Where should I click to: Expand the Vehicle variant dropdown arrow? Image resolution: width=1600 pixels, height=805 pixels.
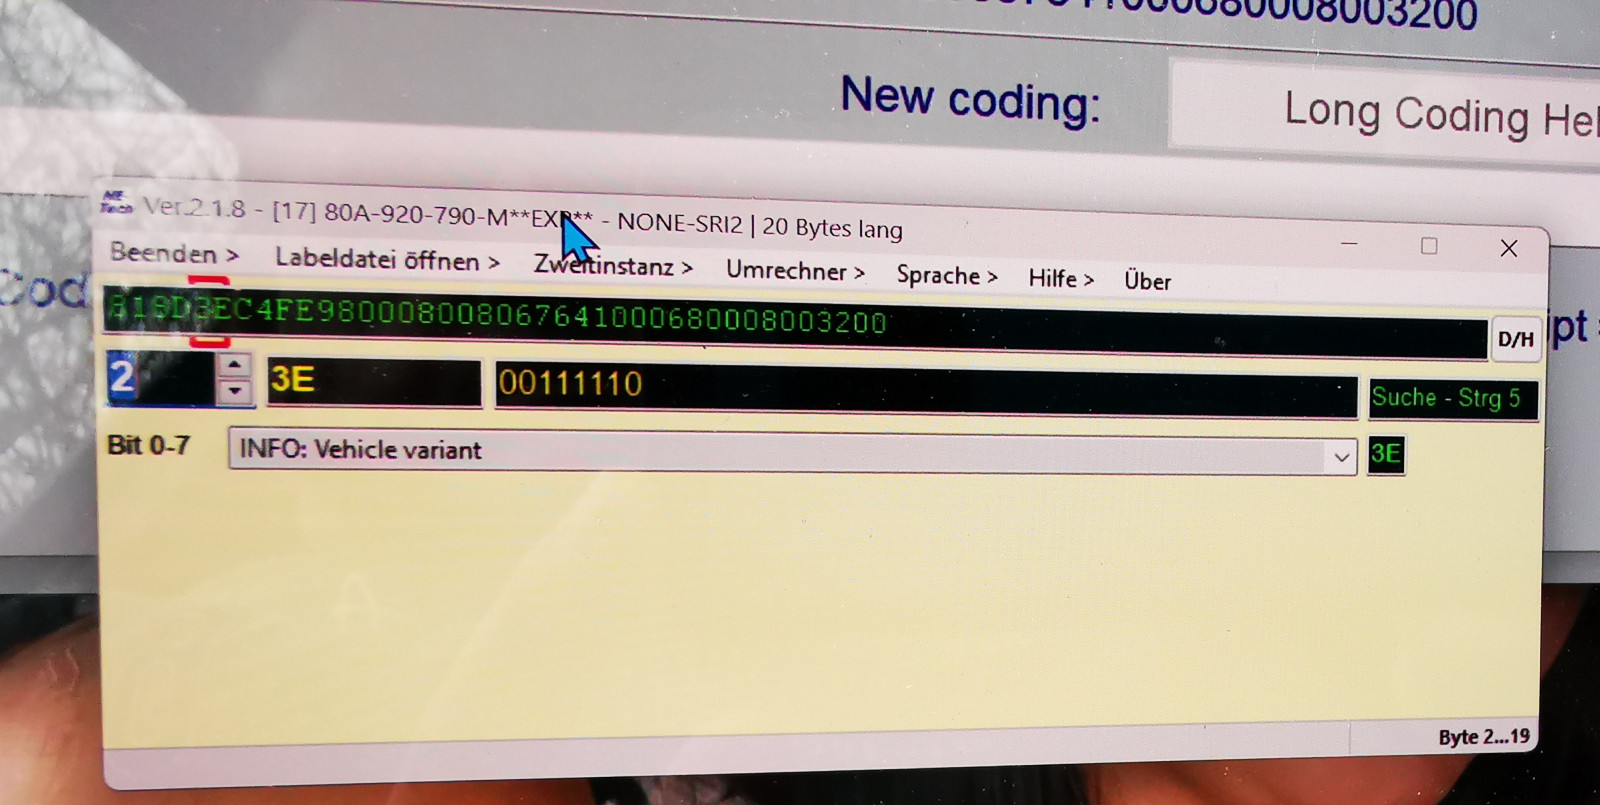point(1340,458)
